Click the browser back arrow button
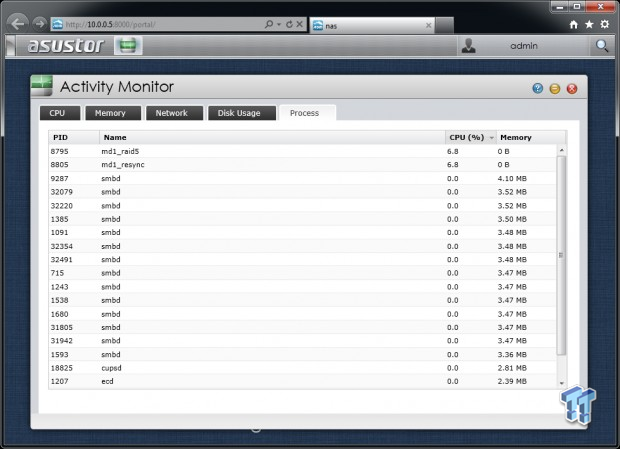The image size is (620, 449). click(17, 24)
